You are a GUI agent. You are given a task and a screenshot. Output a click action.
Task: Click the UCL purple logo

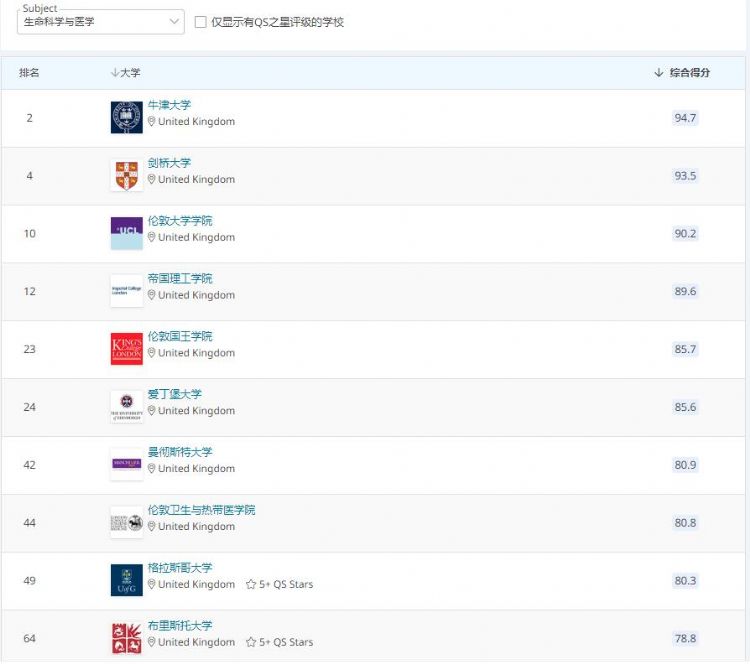[127, 233]
